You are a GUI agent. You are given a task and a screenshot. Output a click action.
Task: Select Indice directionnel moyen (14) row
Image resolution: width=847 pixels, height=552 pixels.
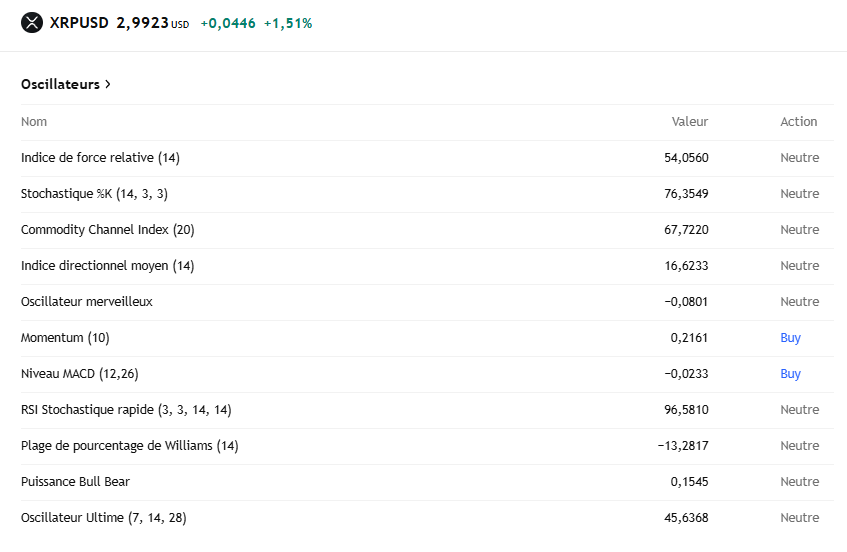[107, 266]
